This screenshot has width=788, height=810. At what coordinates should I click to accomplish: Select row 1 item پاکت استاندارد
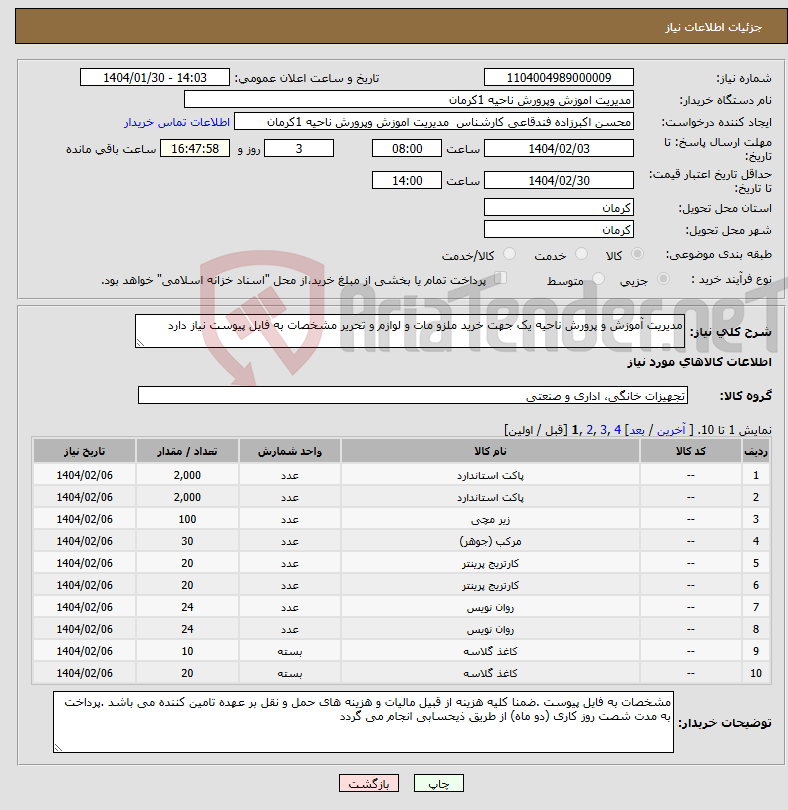[490, 475]
